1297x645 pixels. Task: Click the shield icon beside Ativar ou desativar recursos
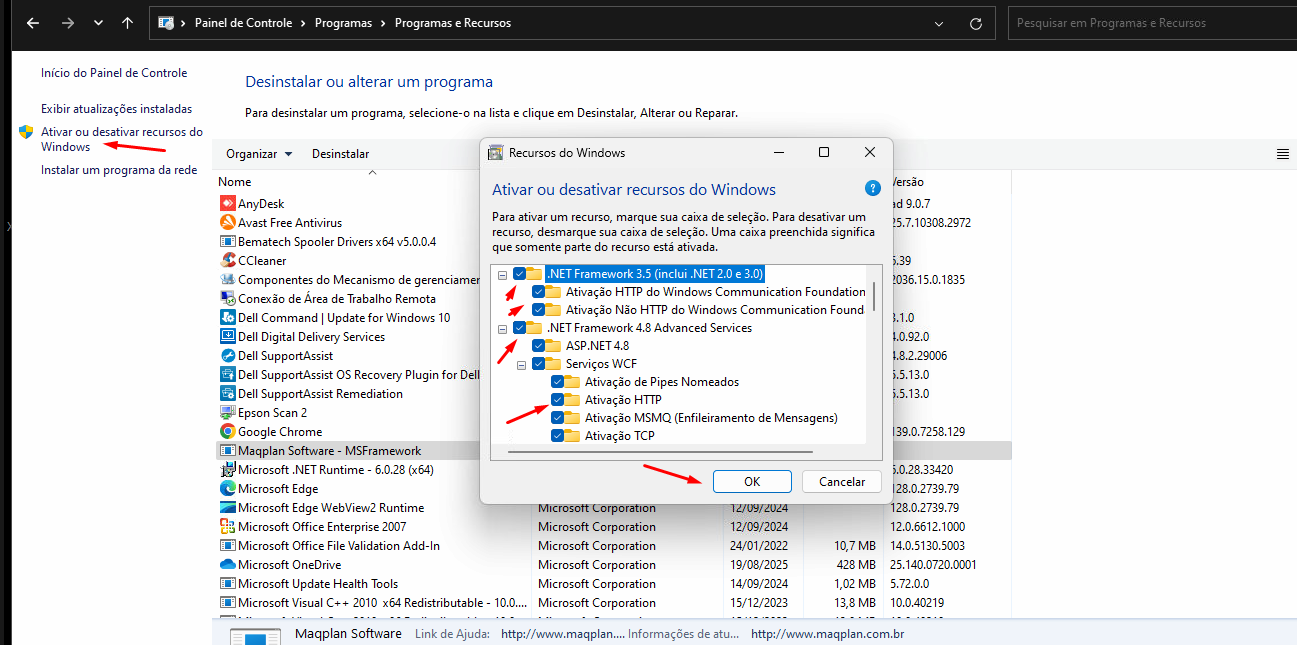(x=27, y=132)
